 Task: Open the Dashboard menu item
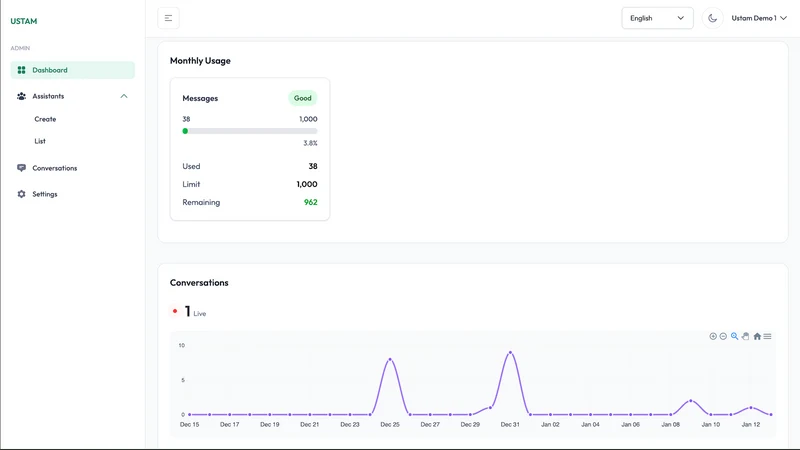coord(72,70)
